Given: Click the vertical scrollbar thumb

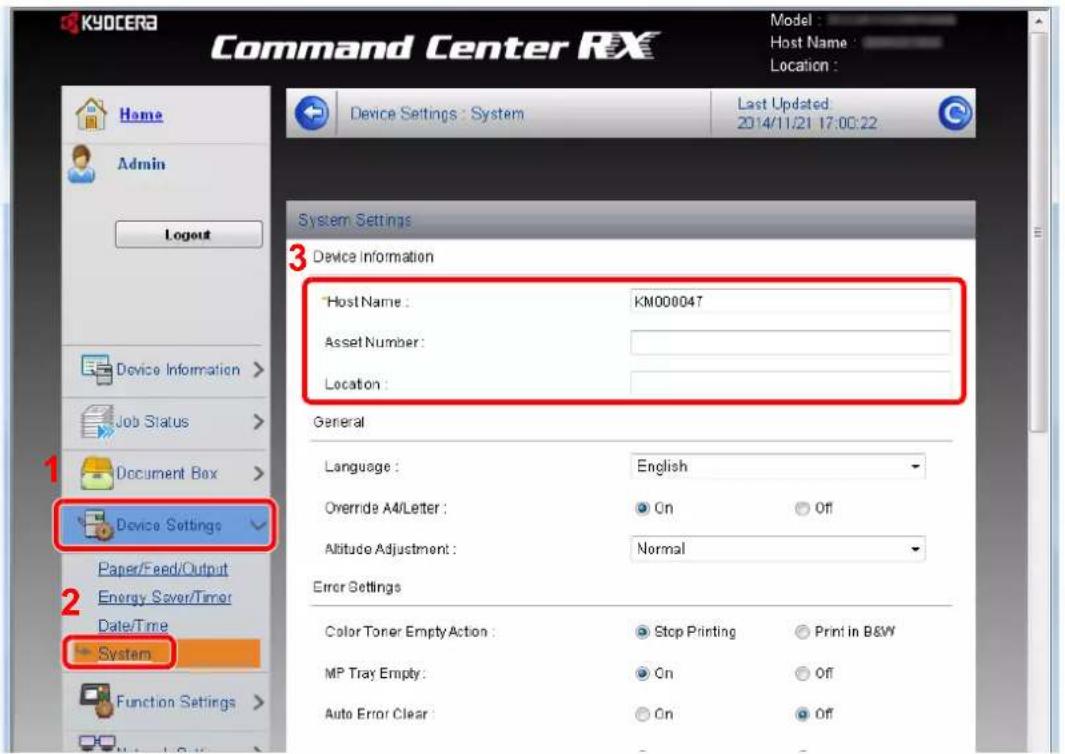Looking at the screenshot, I should click(x=1038, y=232).
